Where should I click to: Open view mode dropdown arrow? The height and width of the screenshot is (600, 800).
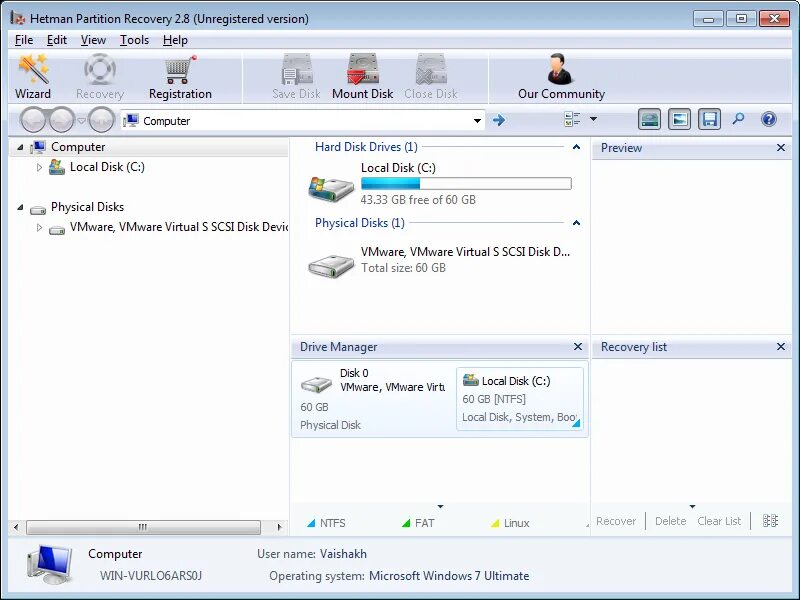tap(593, 119)
